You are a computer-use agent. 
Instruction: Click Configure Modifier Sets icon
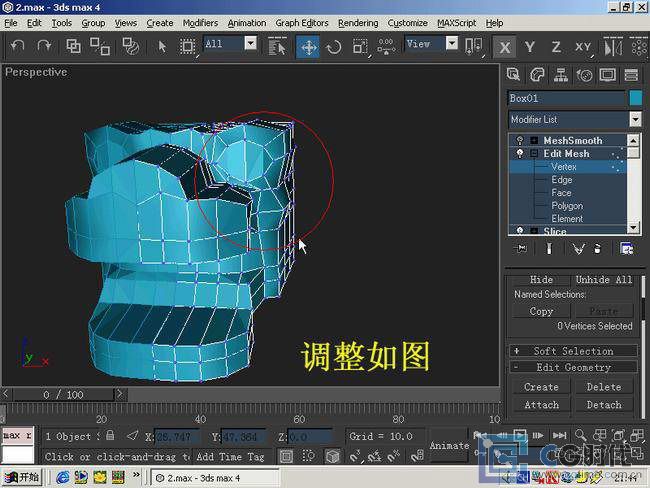(626, 248)
